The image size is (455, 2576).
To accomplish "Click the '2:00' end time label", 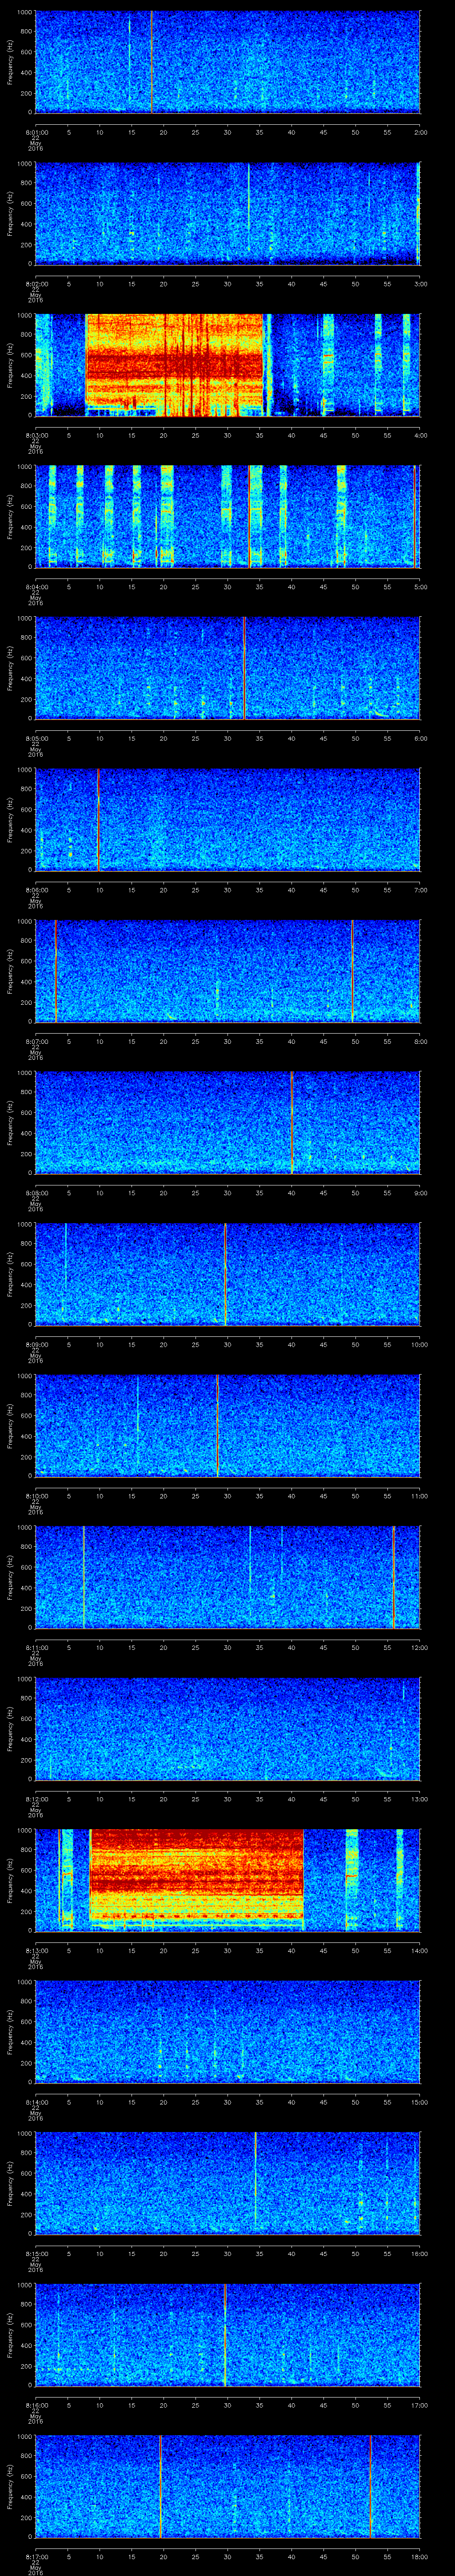I will click(x=420, y=132).
